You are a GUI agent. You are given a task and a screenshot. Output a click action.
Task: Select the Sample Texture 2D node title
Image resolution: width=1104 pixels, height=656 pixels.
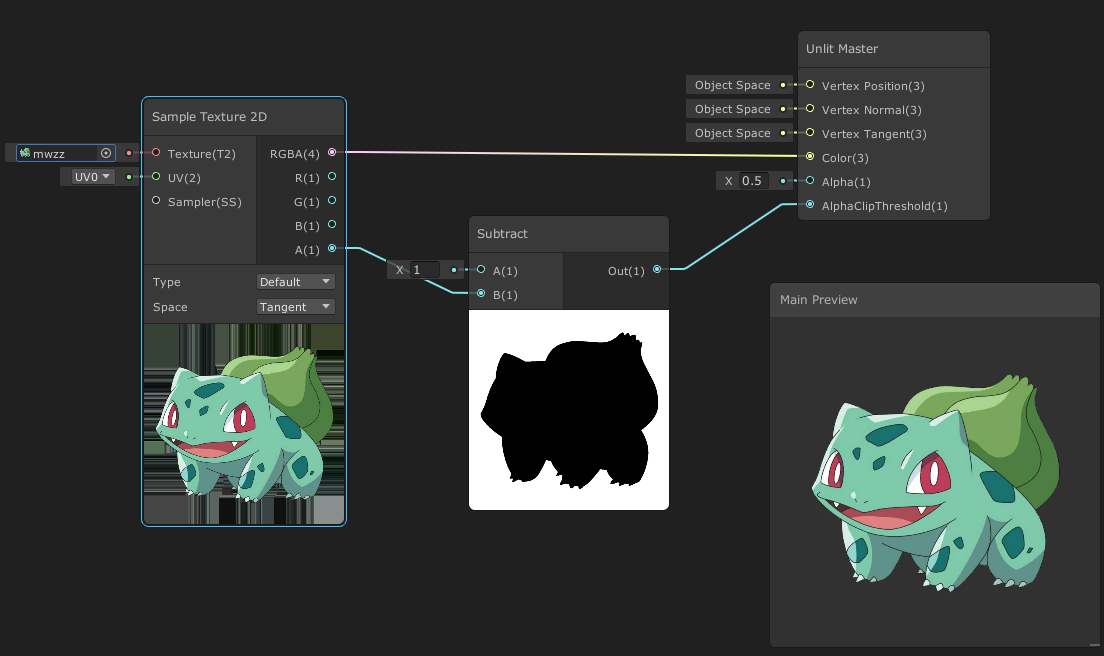(x=209, y=117)
